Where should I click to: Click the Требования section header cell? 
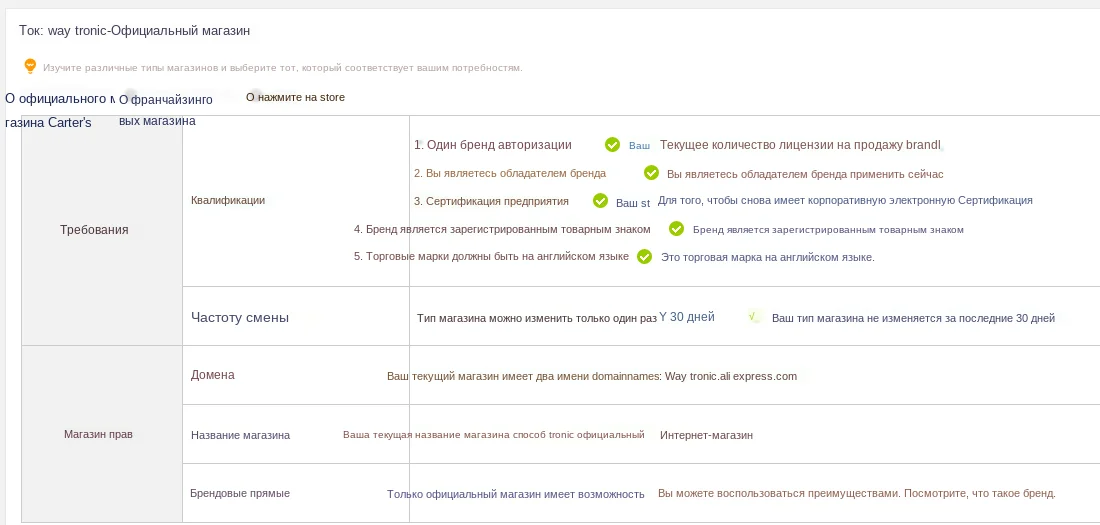[94, 230]
